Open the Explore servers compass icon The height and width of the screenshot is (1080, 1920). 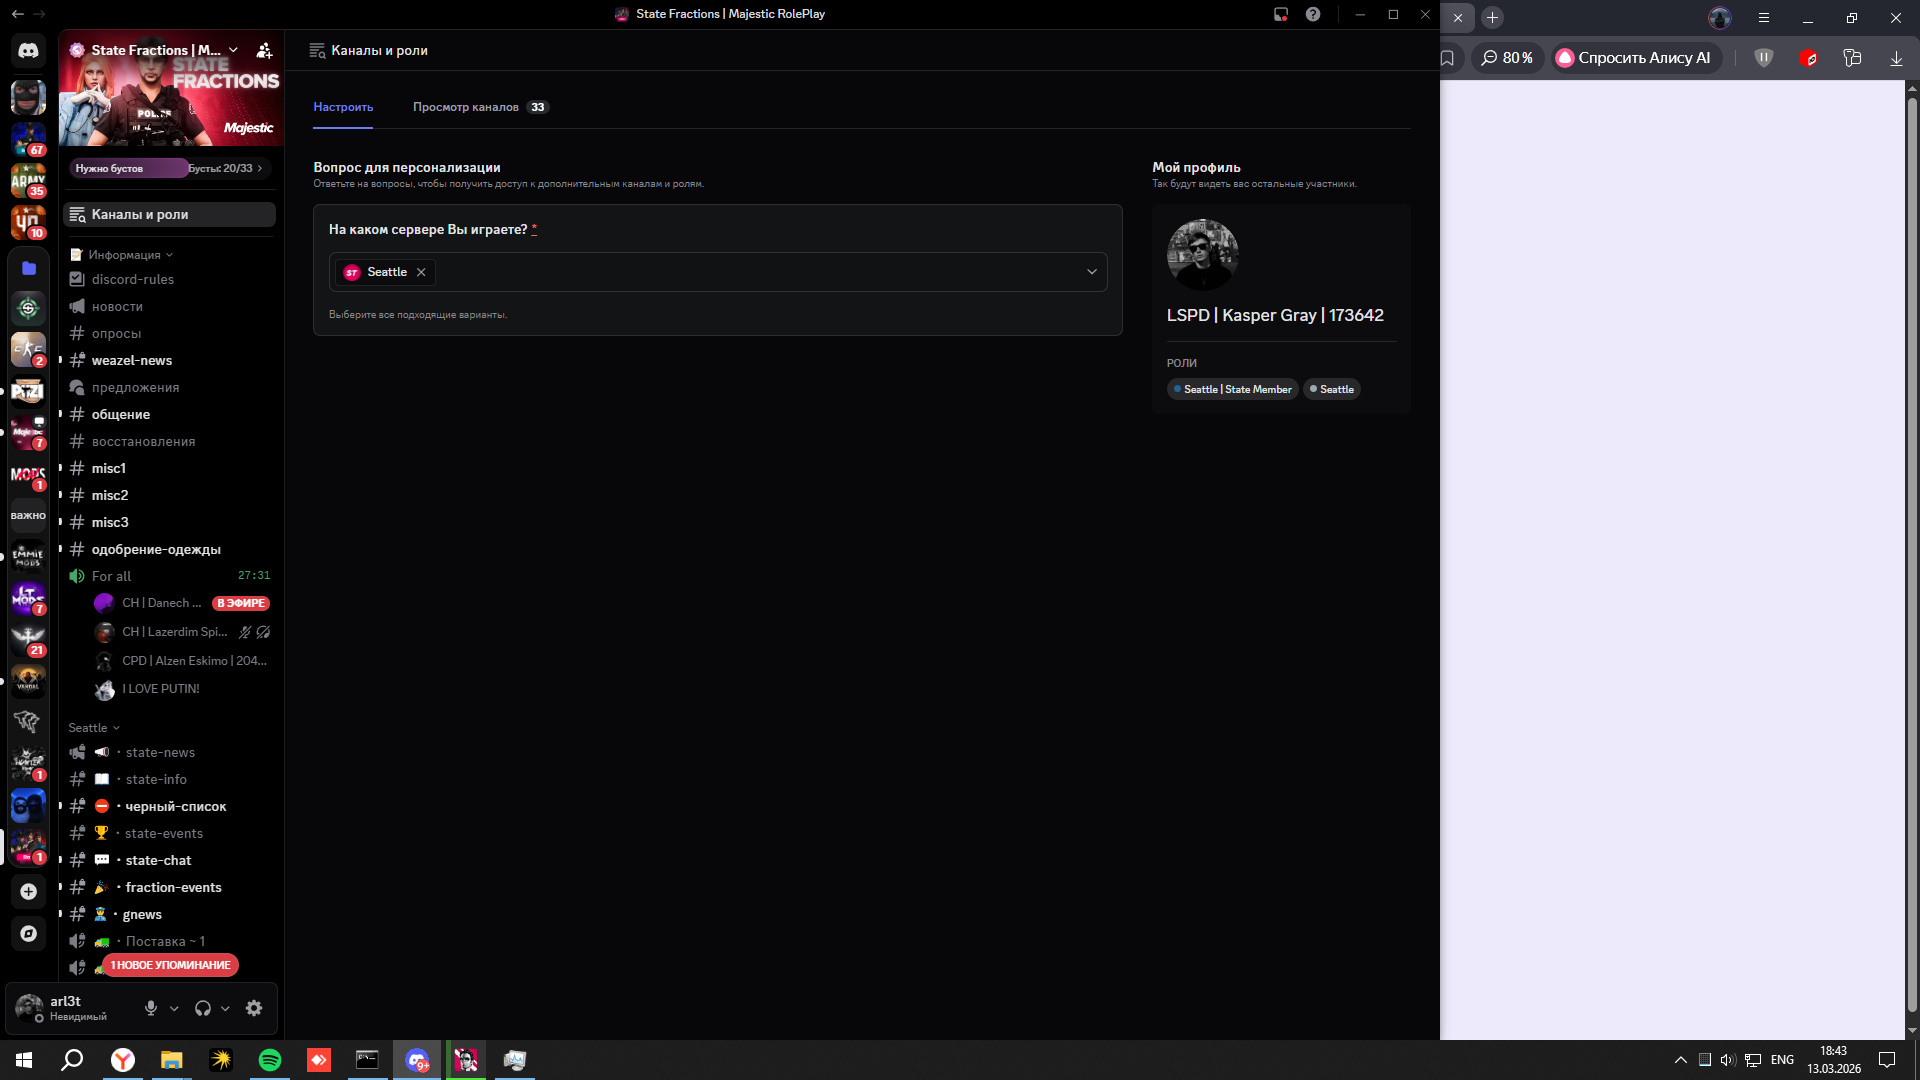coord(28,934)
